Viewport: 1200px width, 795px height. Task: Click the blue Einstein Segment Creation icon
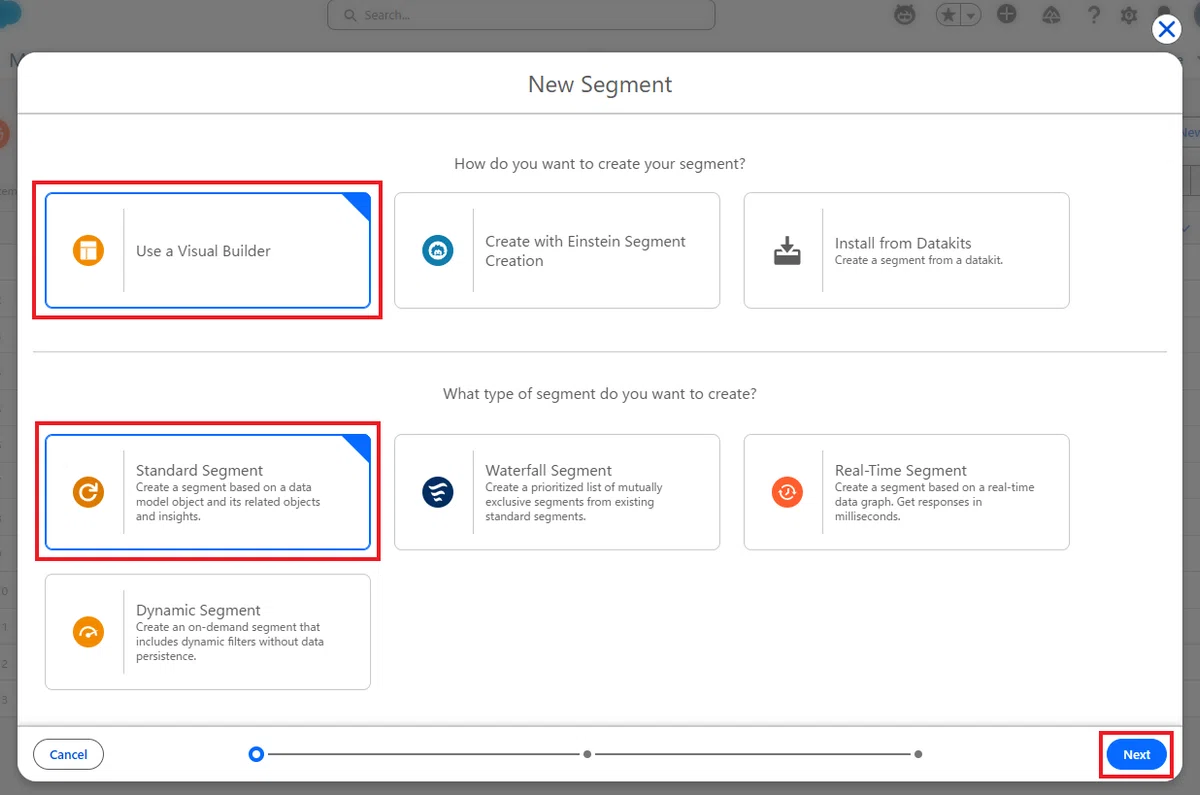[x=437, y=250]
